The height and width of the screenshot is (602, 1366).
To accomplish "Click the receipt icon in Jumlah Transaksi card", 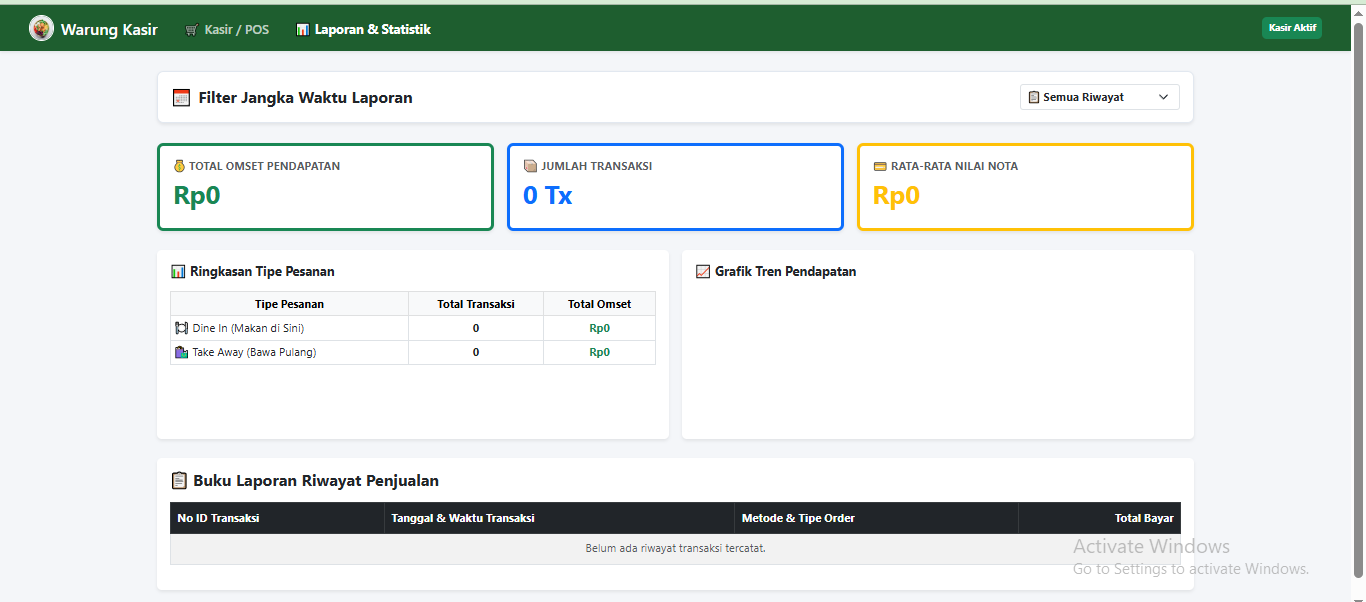I will (531, 166).
